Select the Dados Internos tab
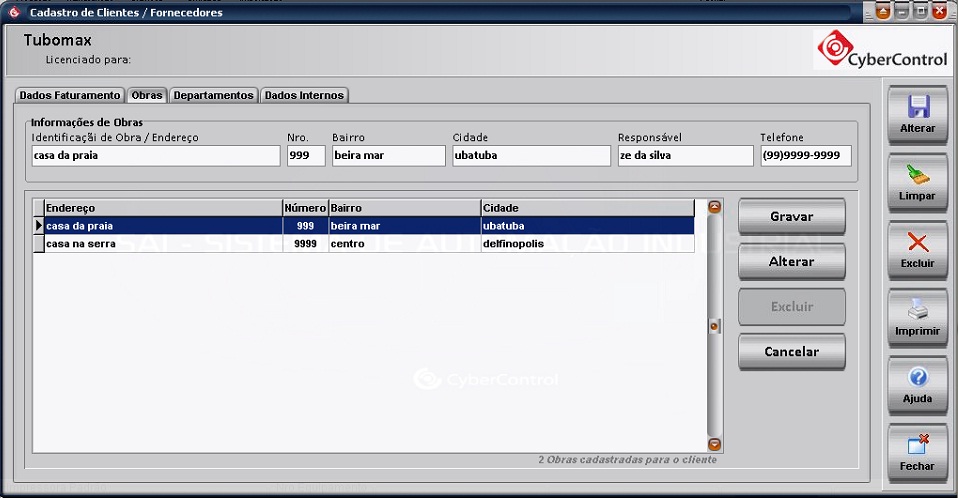 pos(304,96)
